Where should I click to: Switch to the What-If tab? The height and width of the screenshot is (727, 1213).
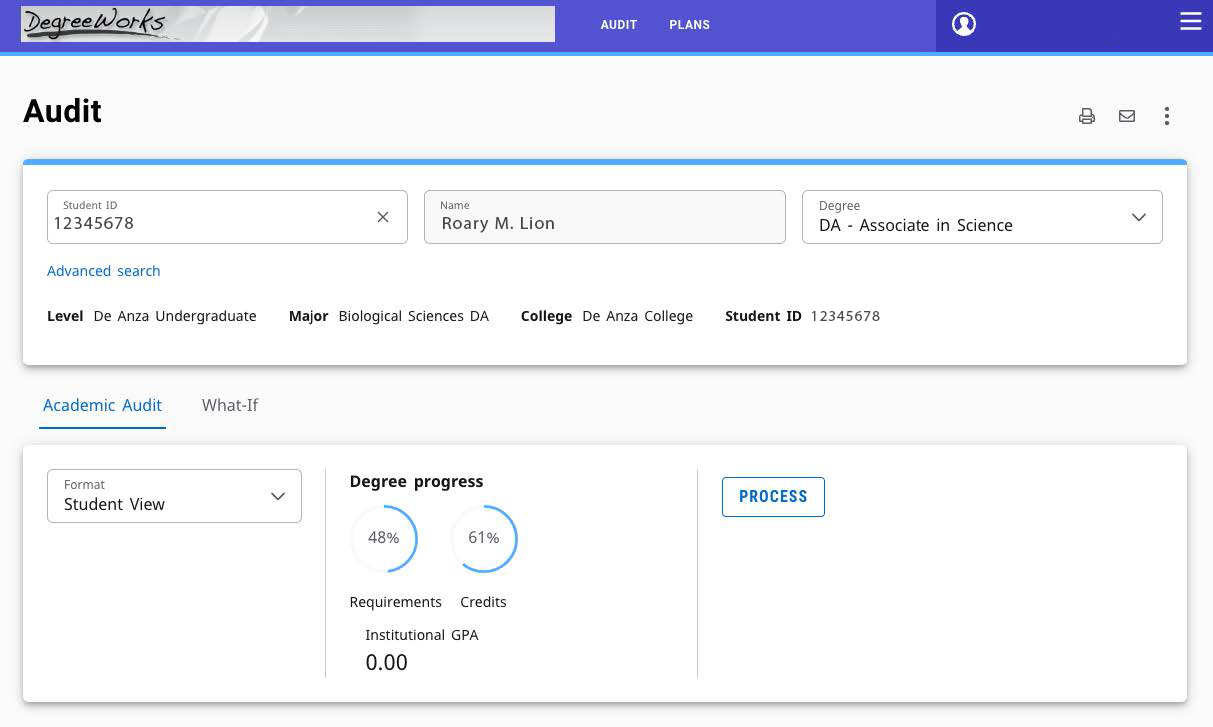(x=230, y=405)
